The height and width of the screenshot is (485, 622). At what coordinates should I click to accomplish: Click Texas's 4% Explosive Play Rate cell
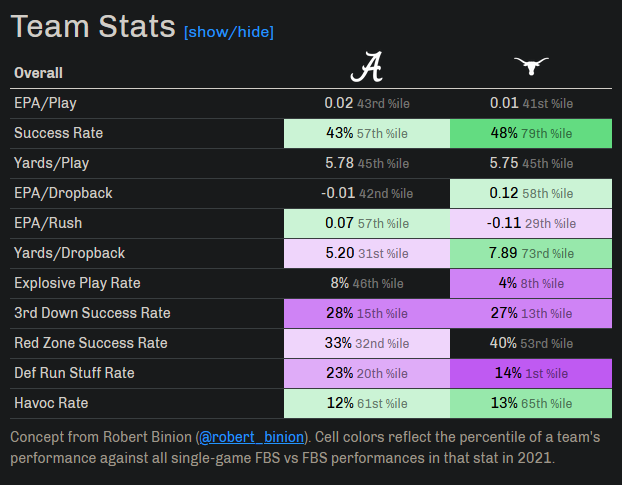(x=531, y=283)
